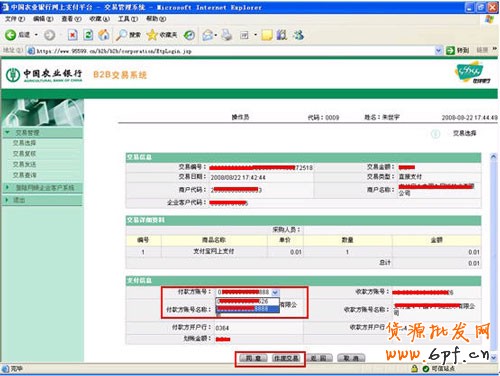Open 交易复核 in the sidebar
This screenshot has width=500, height=376.
coord(24,154)
